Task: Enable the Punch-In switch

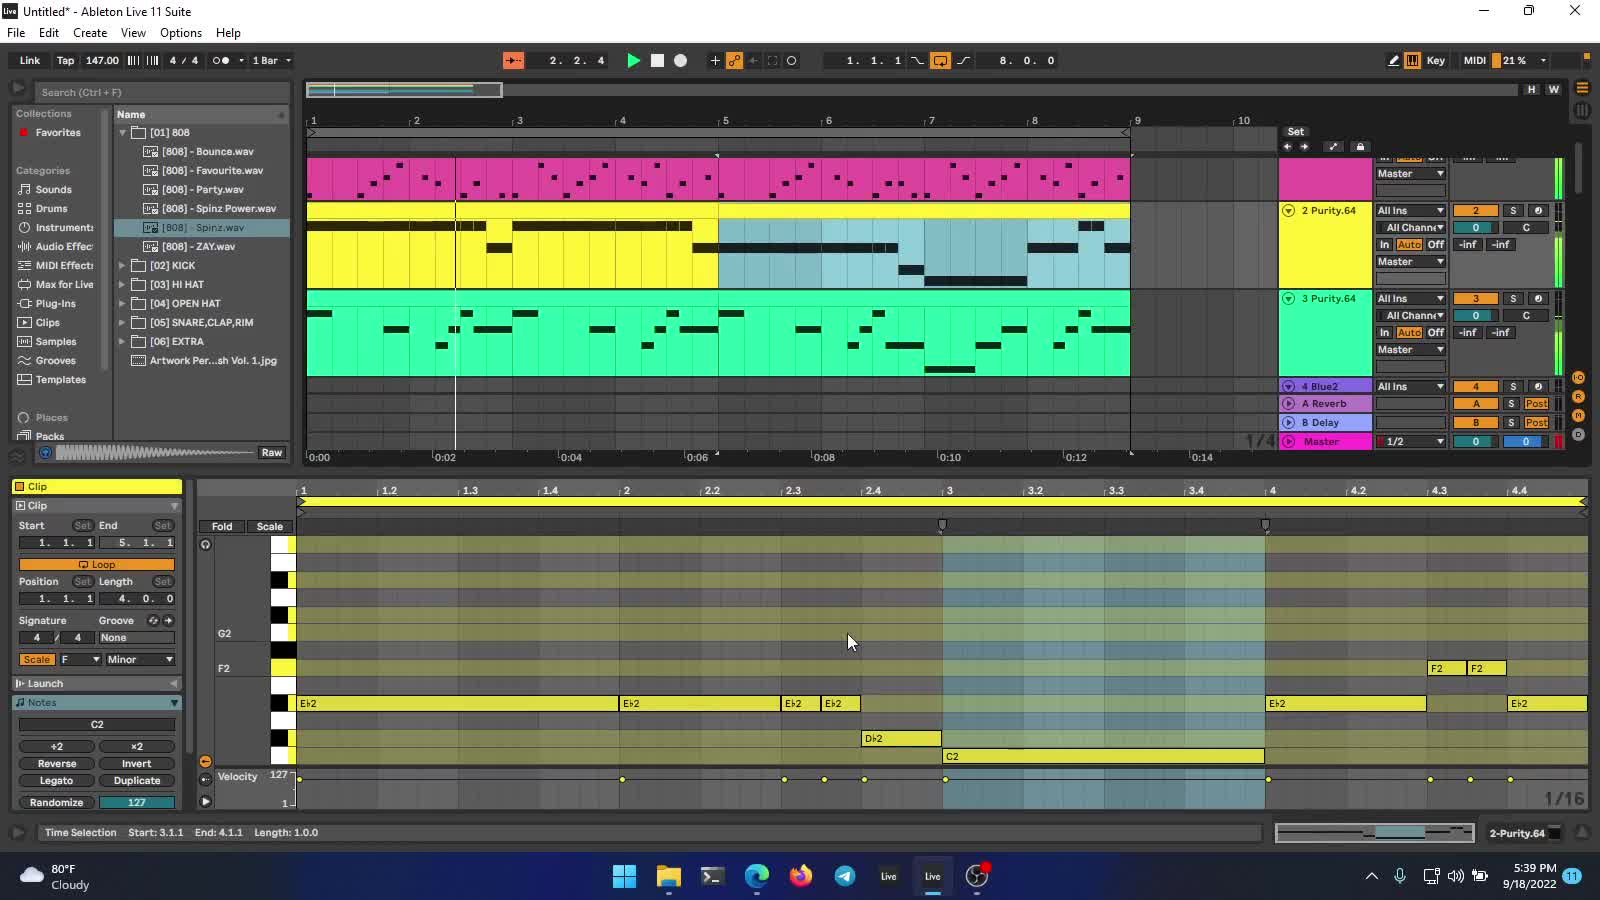Action: pyautogui.click(x=917, y=60)
